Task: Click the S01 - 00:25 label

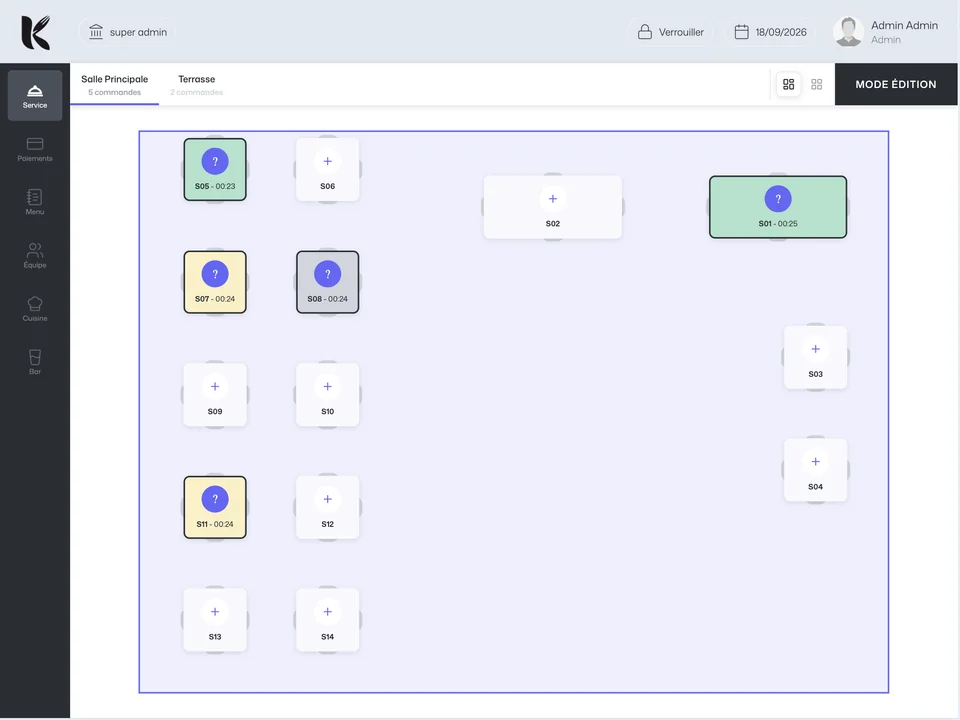Action: [x=778, y=224]
